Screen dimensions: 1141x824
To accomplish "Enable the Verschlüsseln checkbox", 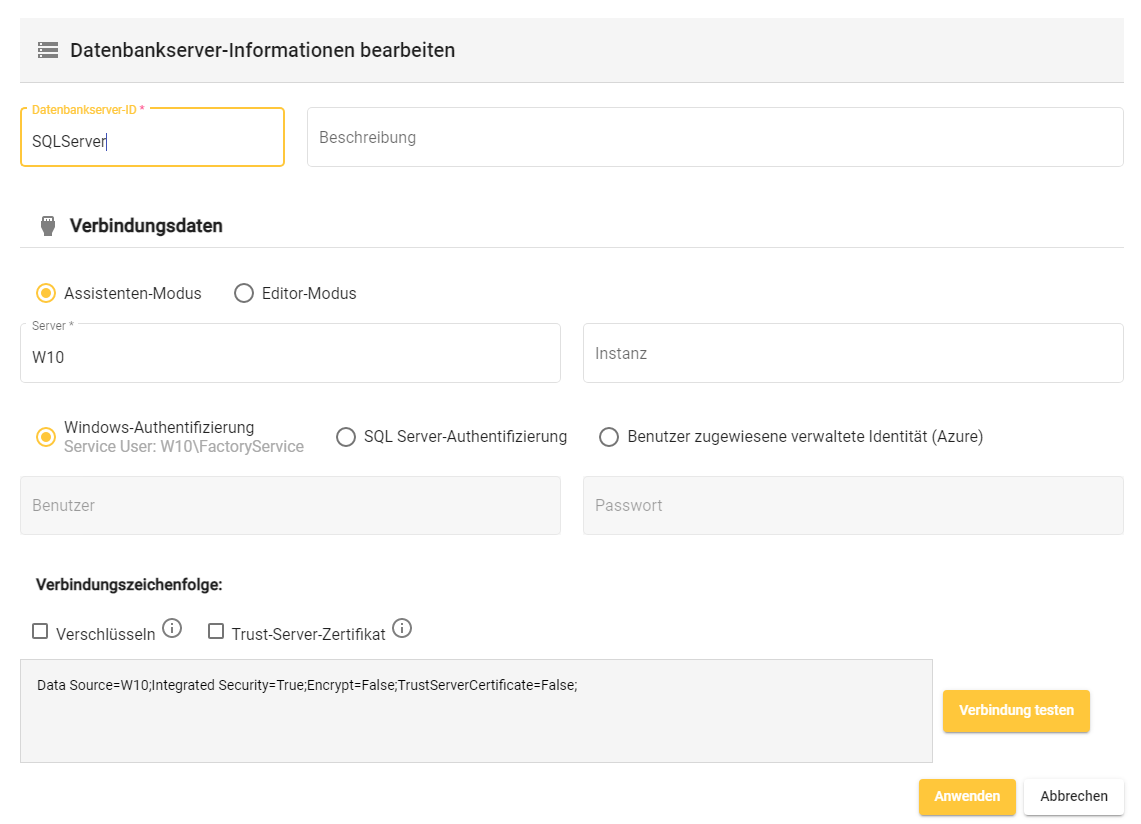I will [x=39, y=630].
